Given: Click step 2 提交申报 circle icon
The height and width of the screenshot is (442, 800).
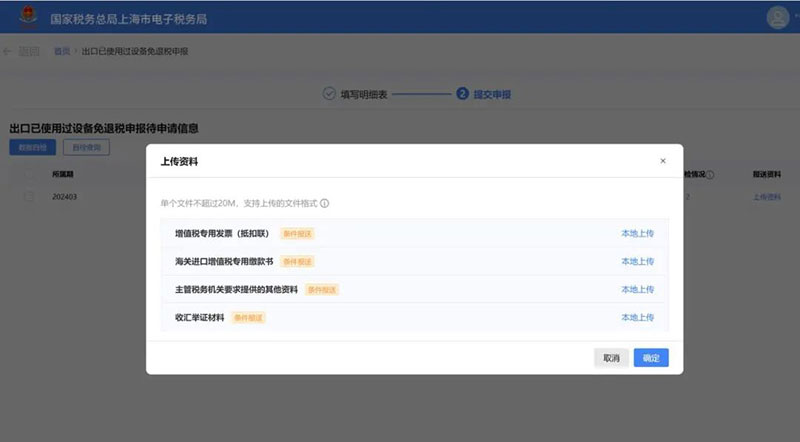Looking at the screenshot, I should [462, 94].
